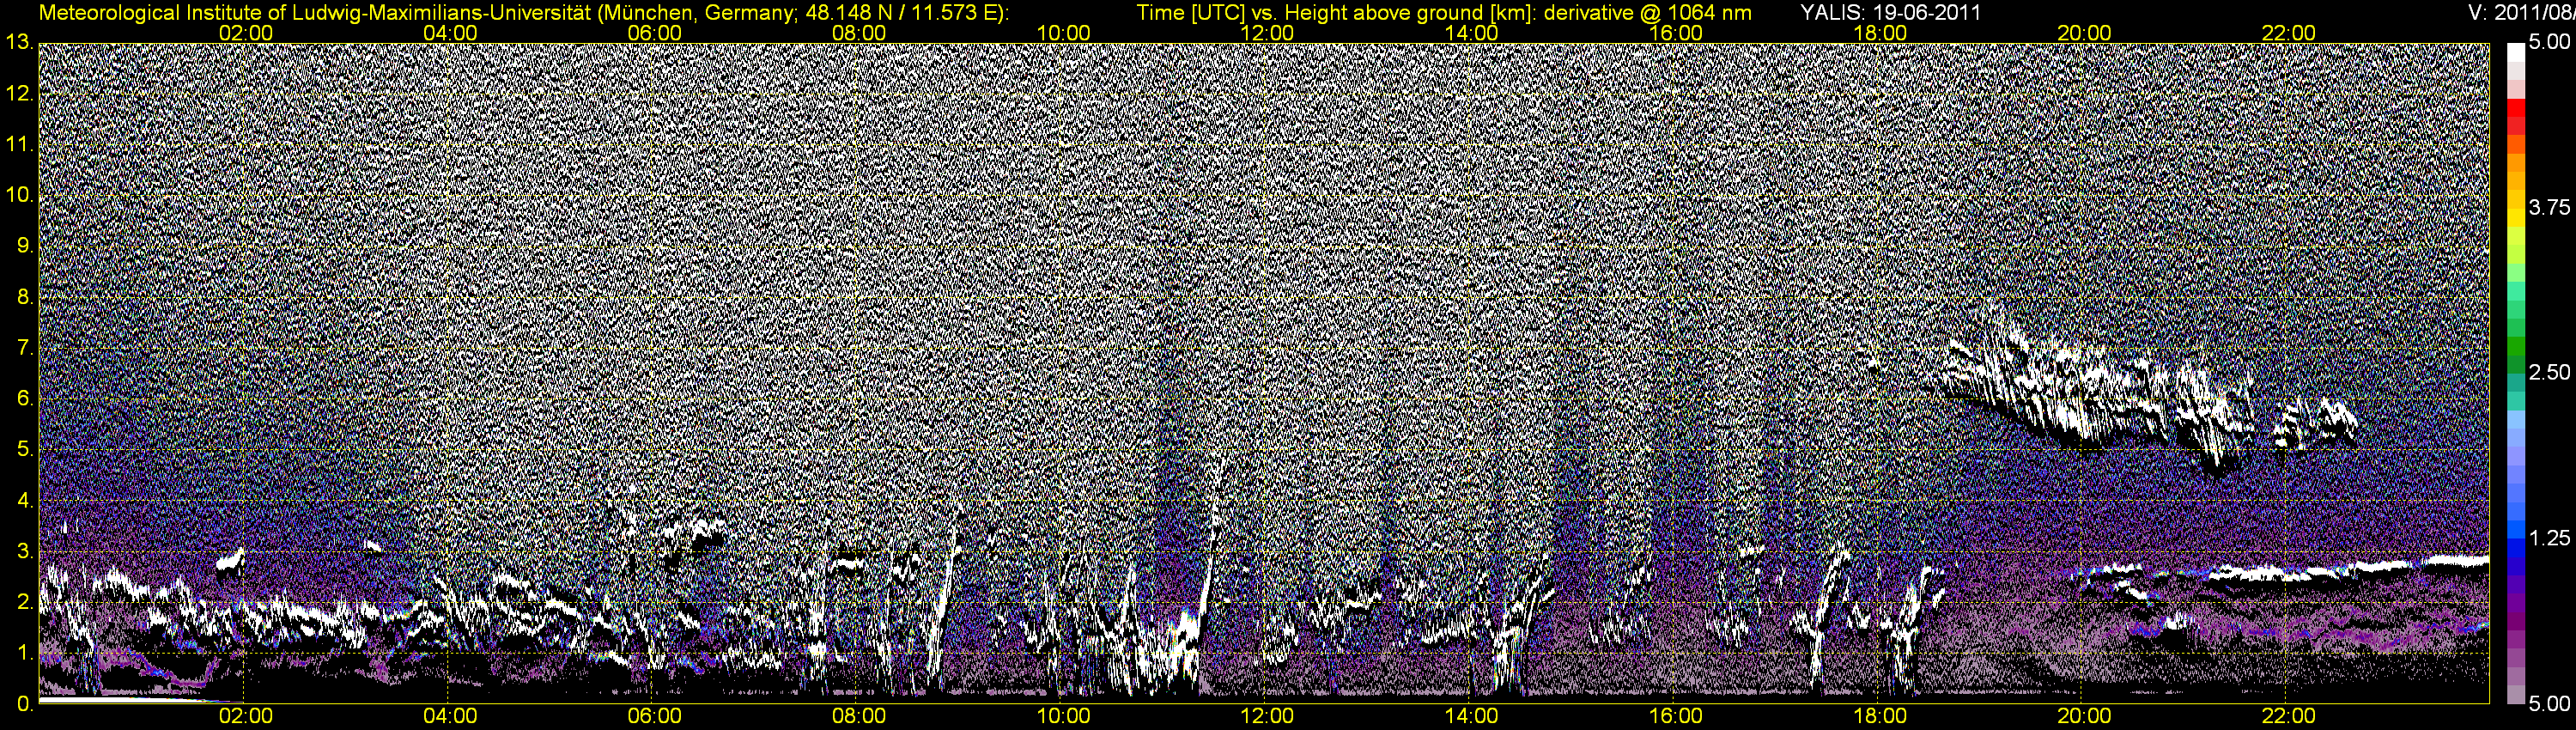Click the 10. km height axis label
The height and width of the screenshot is (730, 2576).
click(19, 195)
